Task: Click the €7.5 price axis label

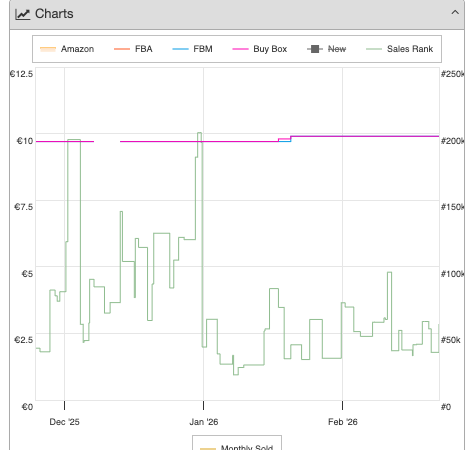Action: tap(23, 207)
